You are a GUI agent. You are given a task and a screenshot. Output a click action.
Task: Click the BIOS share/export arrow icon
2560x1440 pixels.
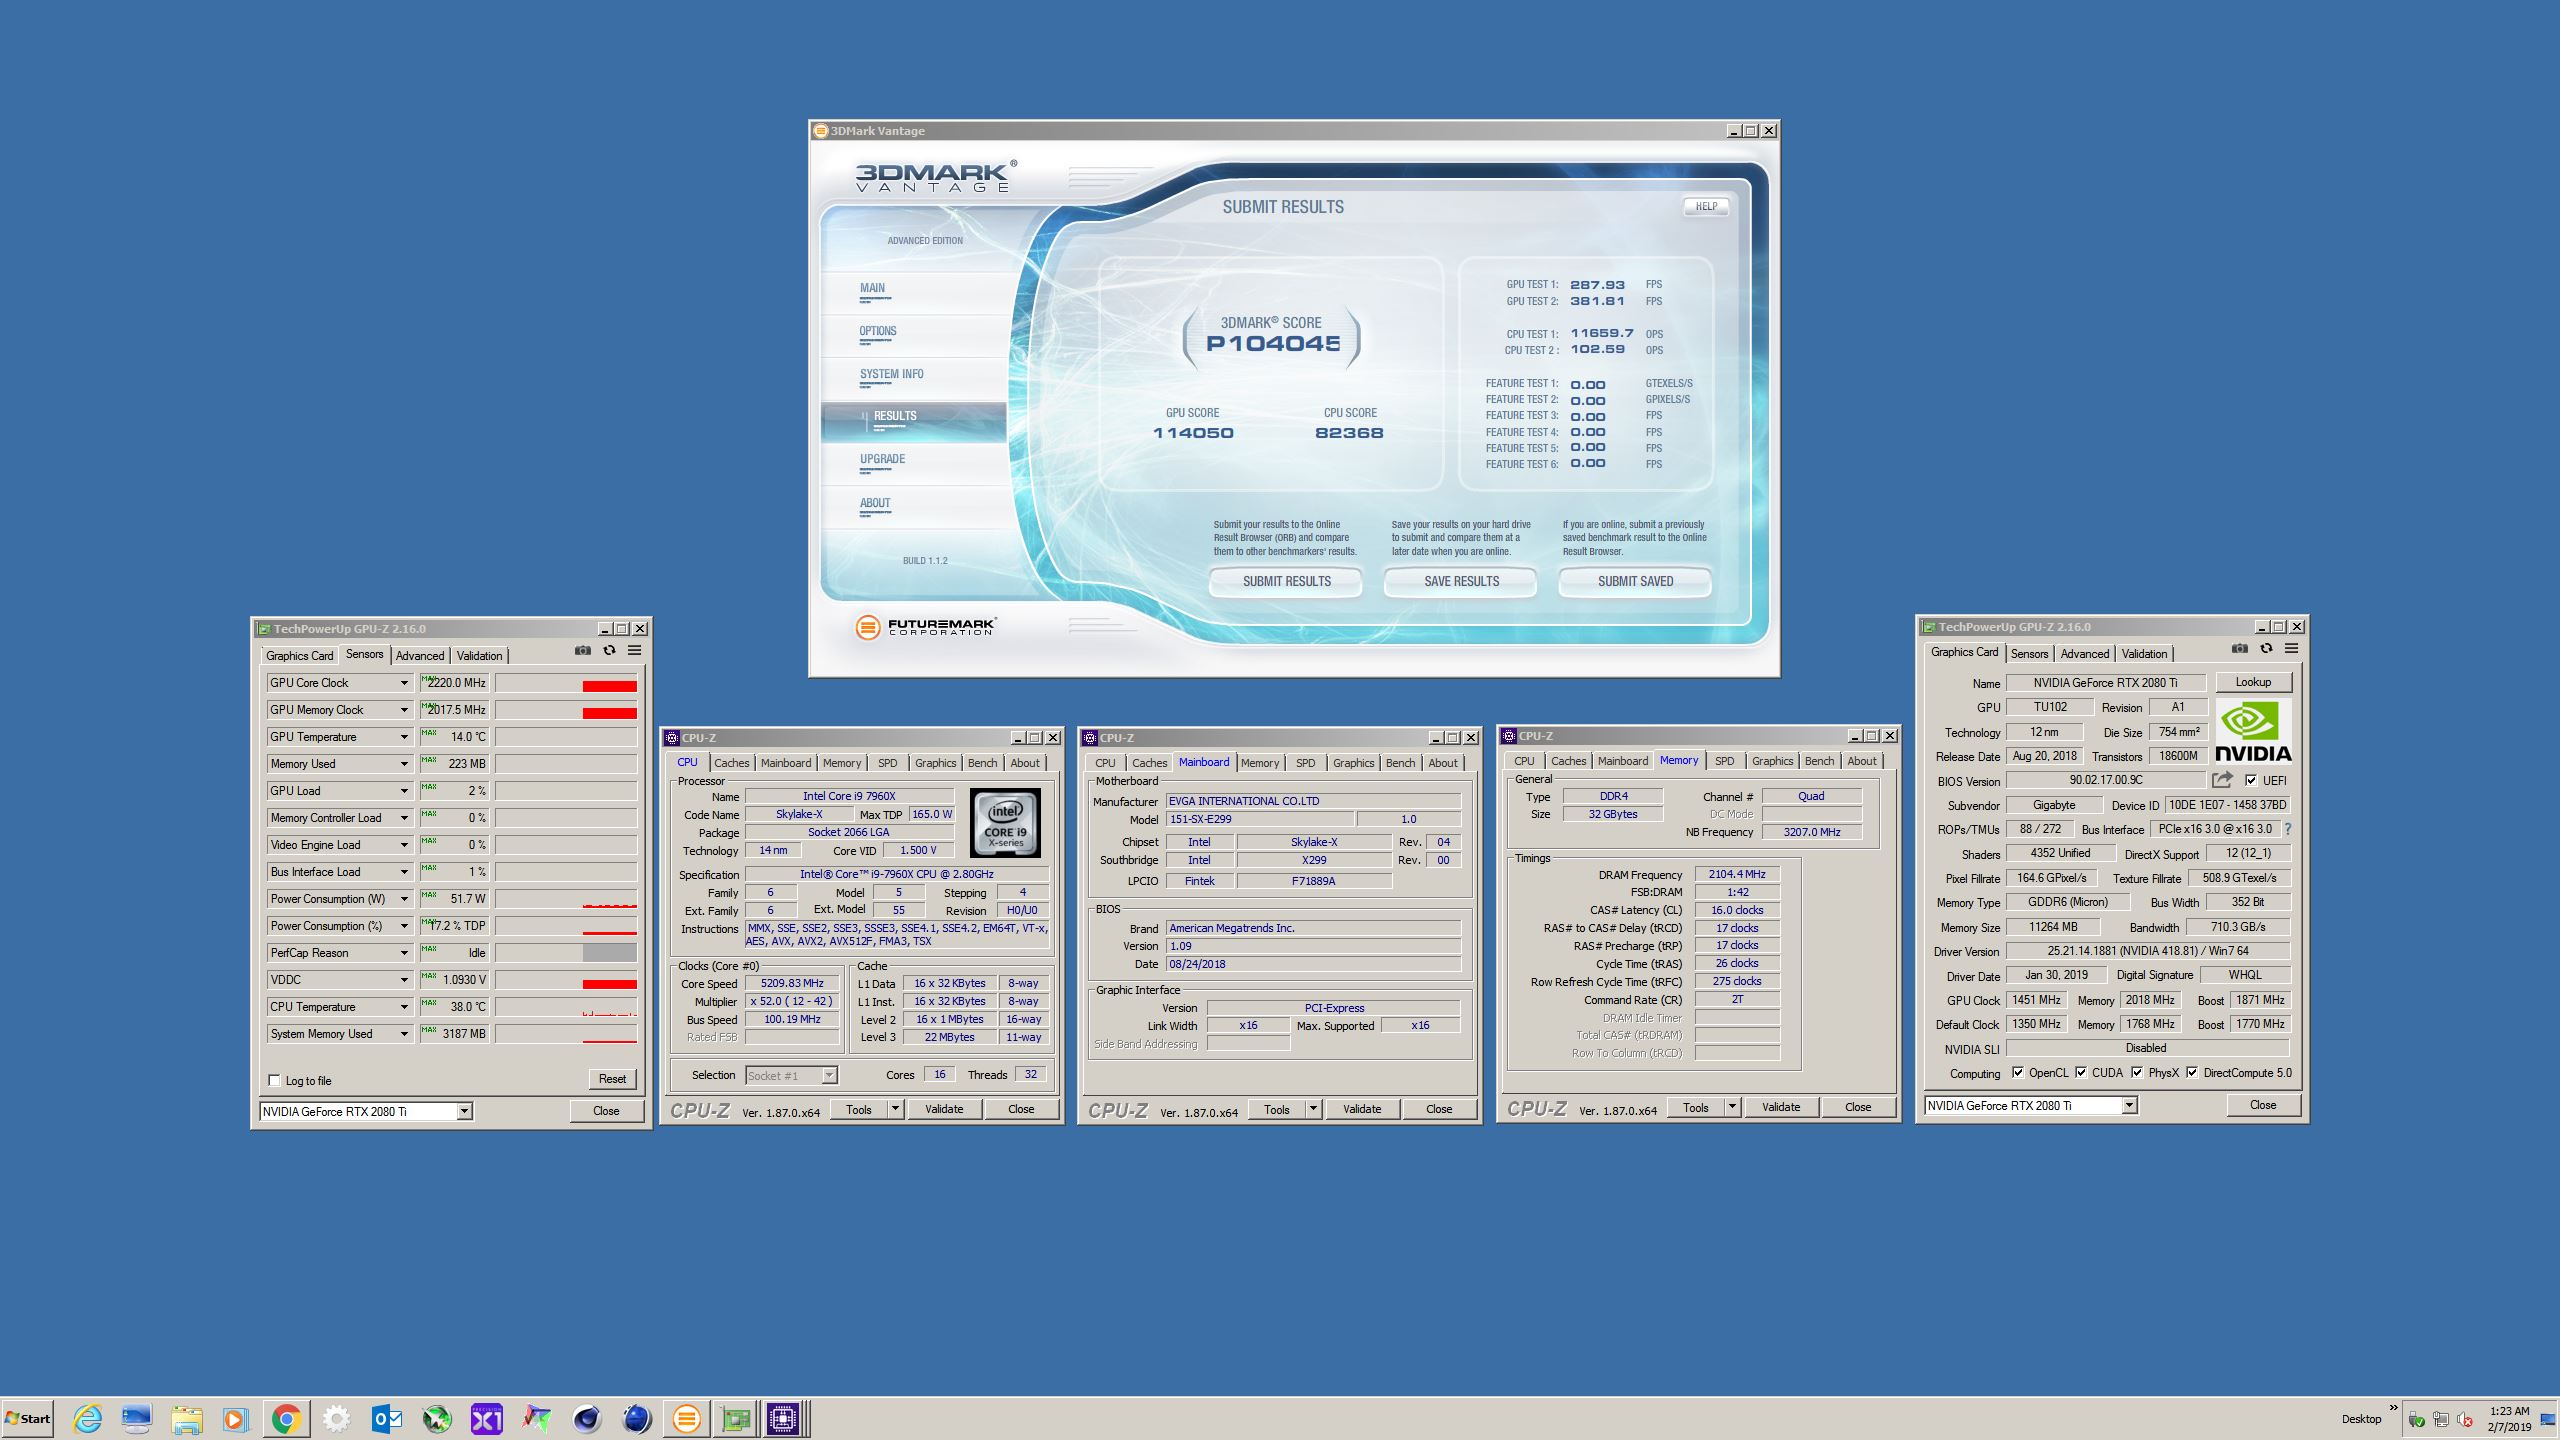click(x=2222, y=780)
